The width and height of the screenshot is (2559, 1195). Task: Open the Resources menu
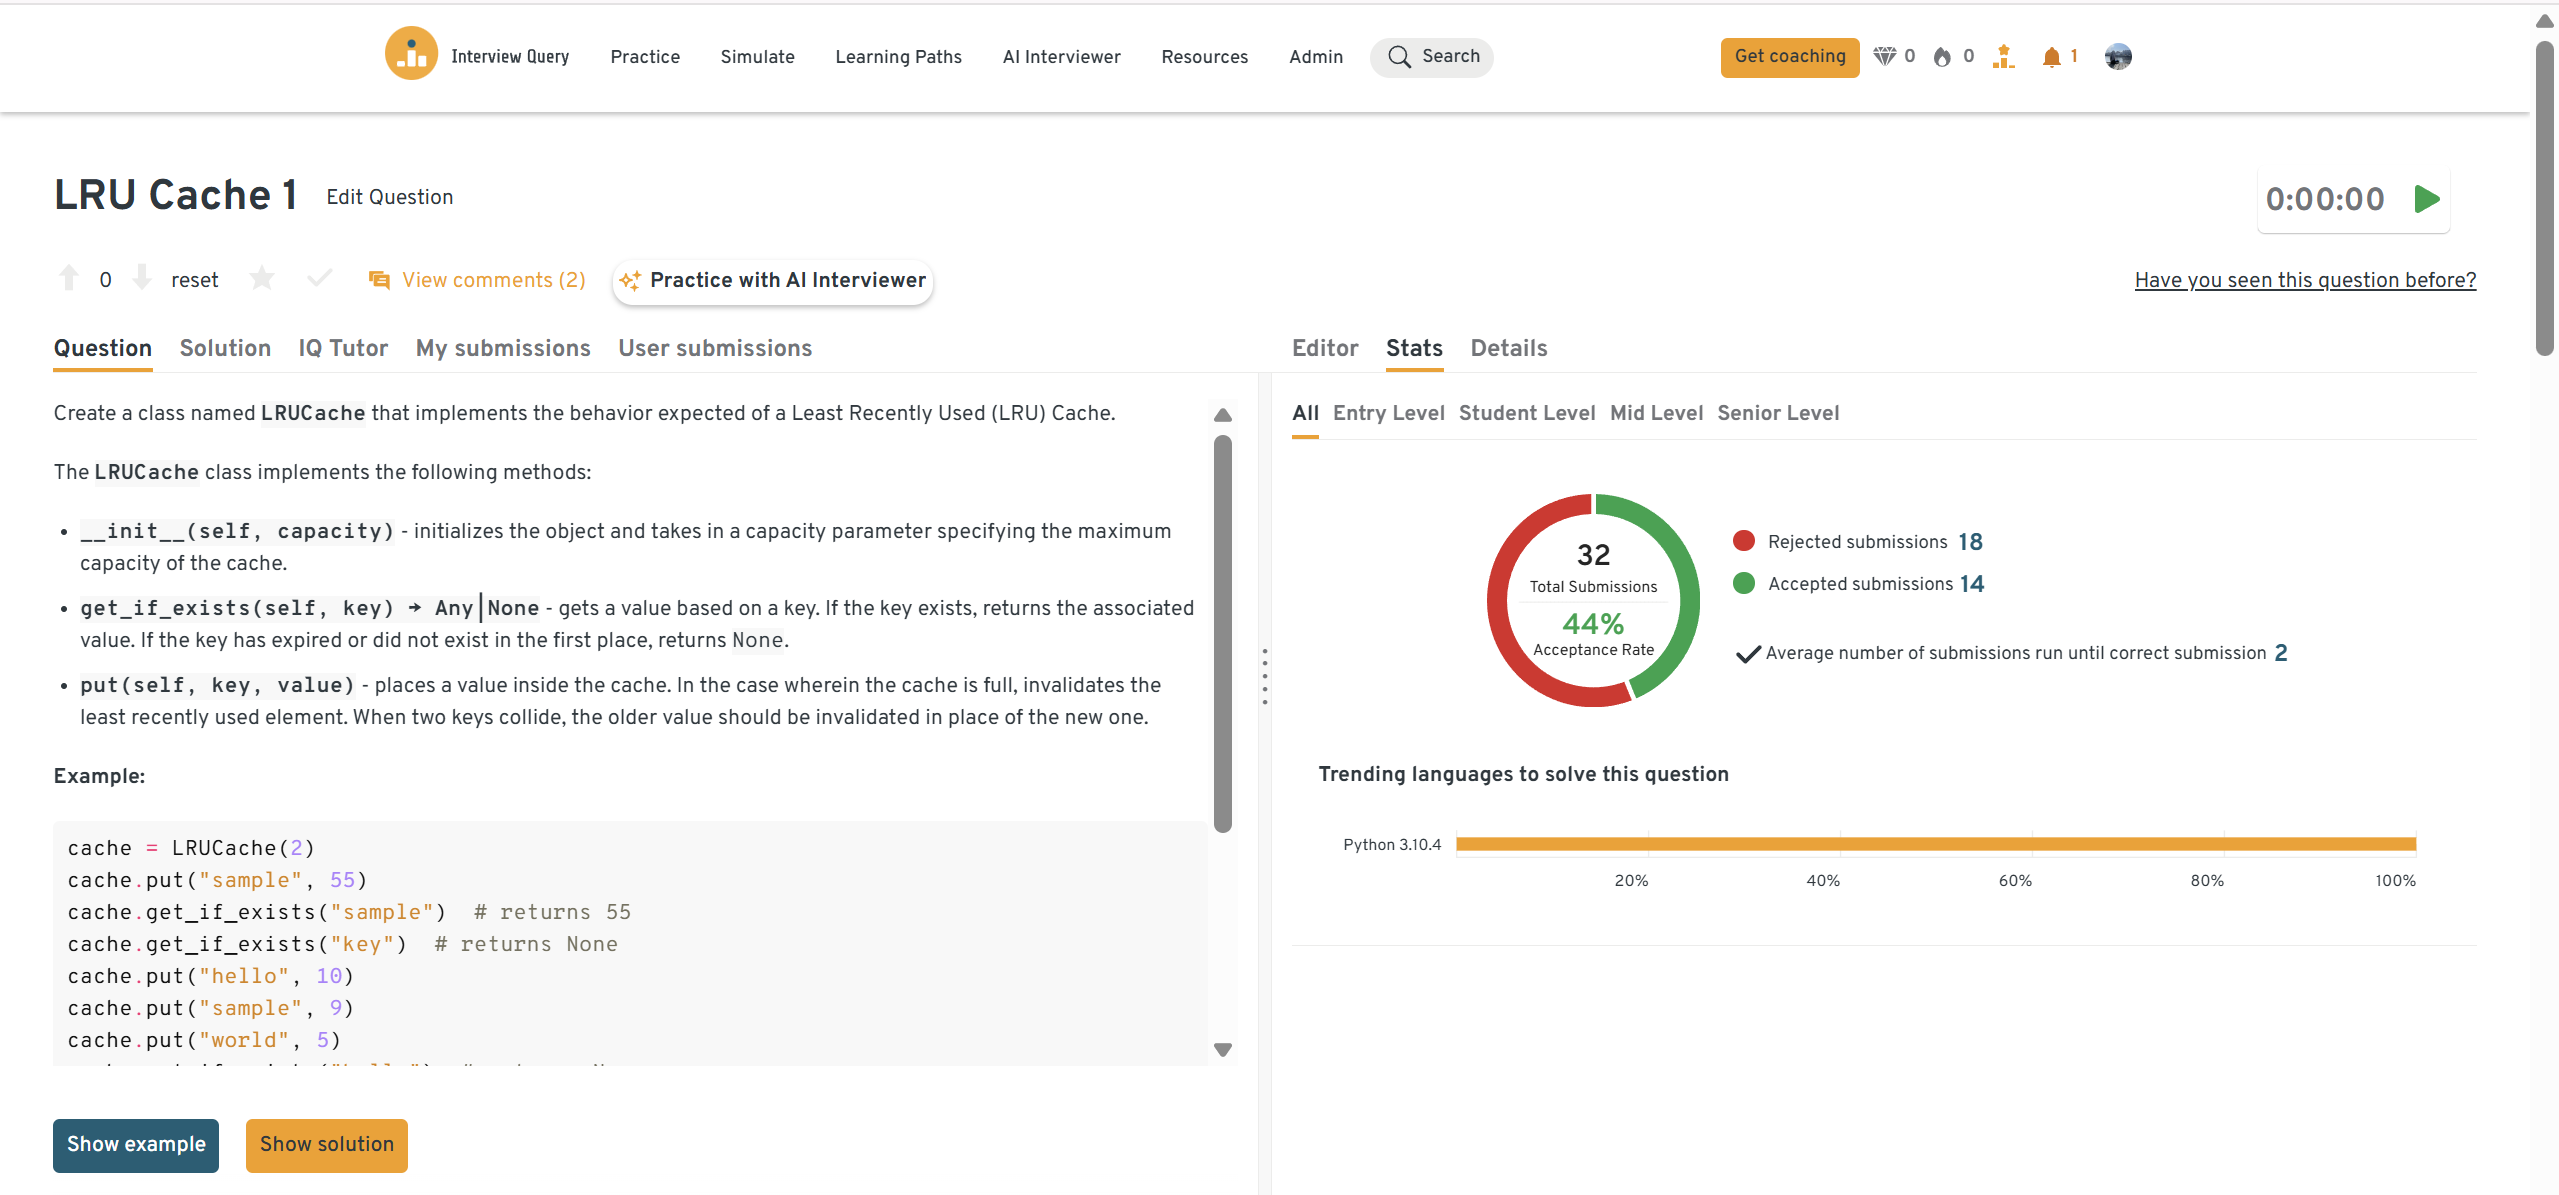click(1204, 57)
